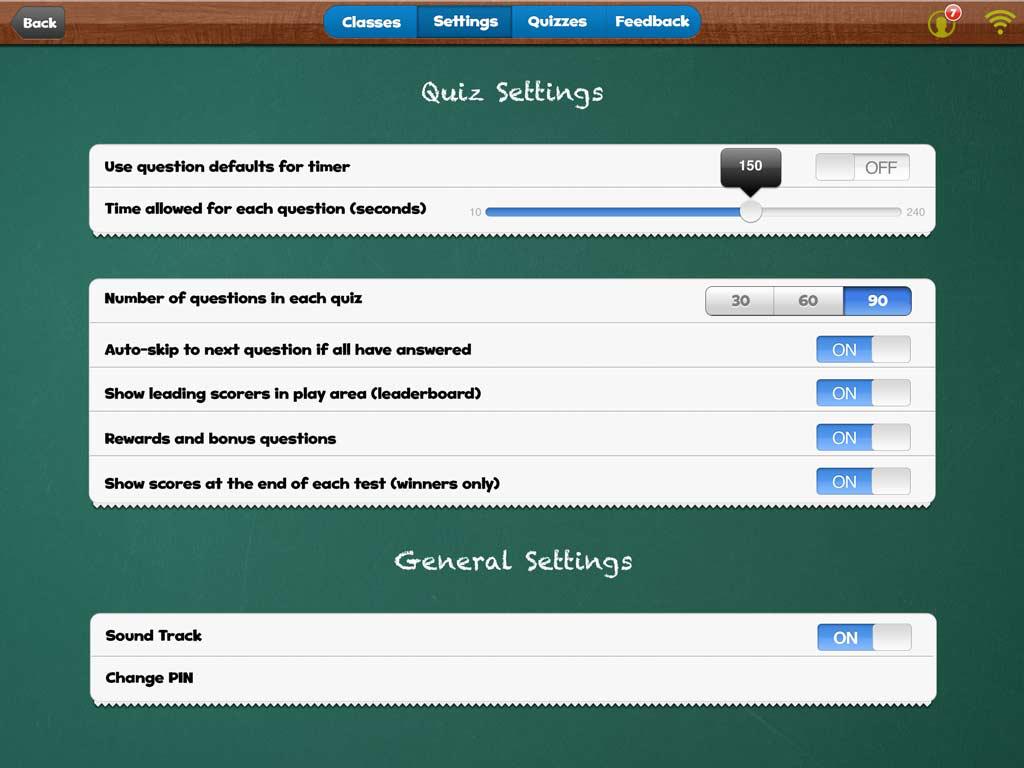This screenshot has height=768, width=1024.
Task: Click the Wi-Fi connection status icon
Action: click(1000, 22)
